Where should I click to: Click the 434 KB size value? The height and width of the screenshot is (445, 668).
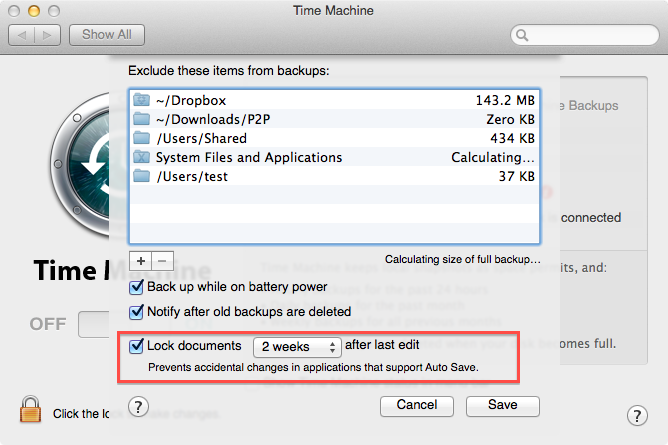point(513,138)
